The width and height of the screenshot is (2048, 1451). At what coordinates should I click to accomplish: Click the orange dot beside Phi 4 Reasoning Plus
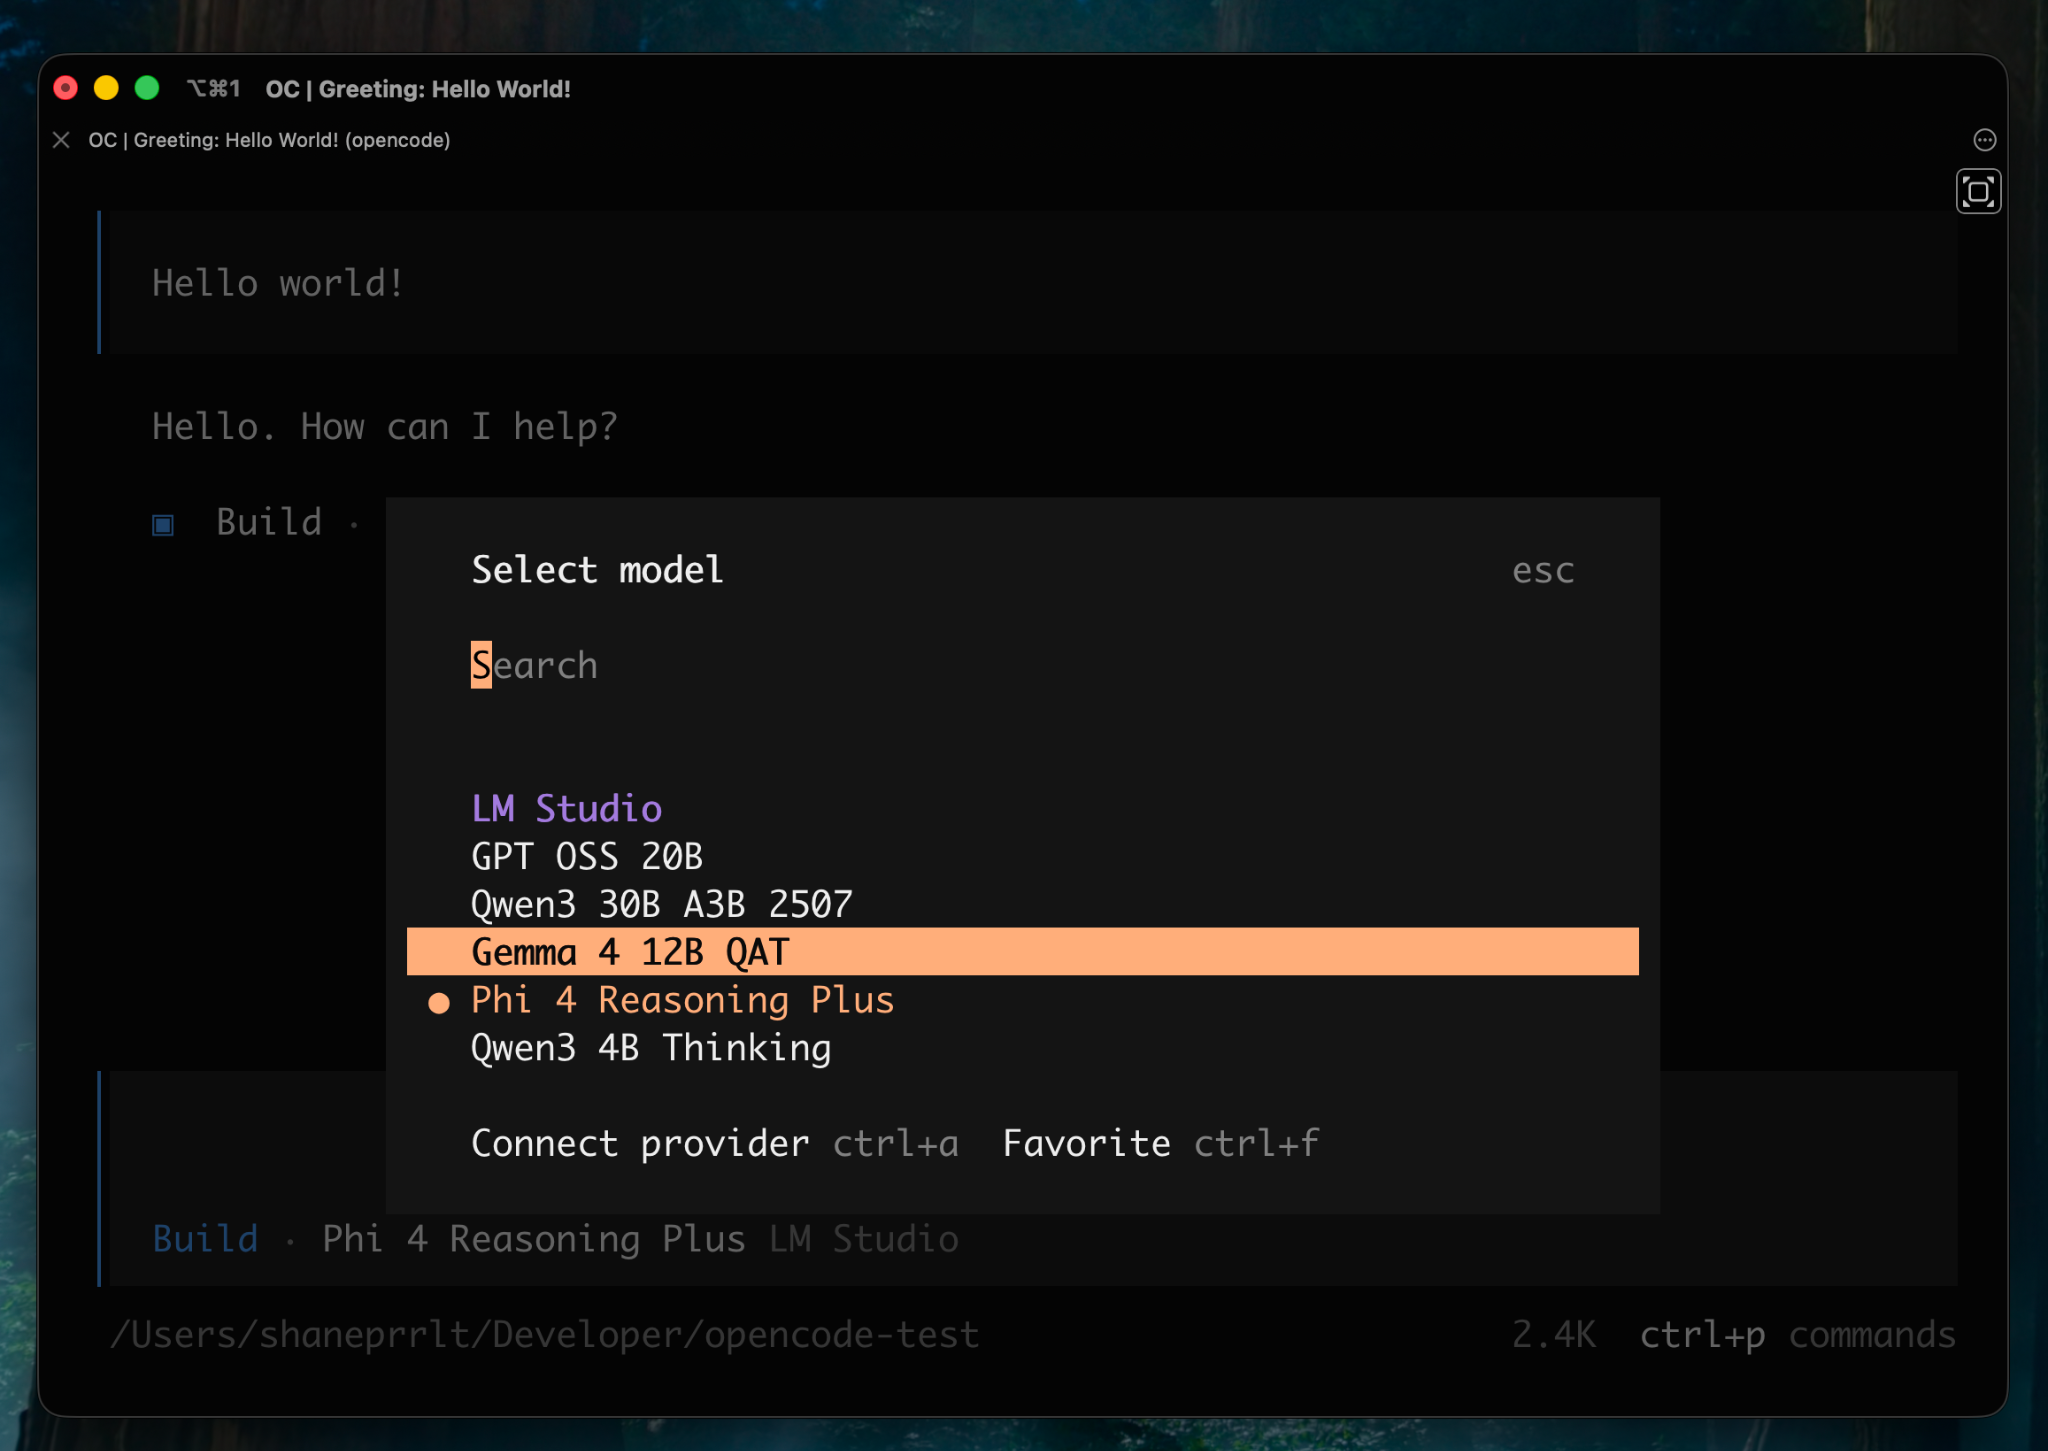(x=439, y=1003)
